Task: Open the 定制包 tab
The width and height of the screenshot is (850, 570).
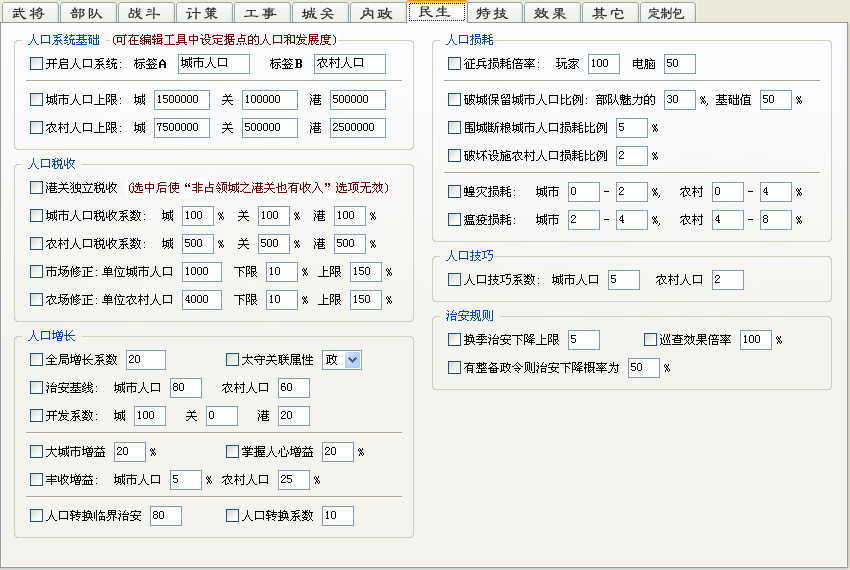Action: tap(667, 12)
